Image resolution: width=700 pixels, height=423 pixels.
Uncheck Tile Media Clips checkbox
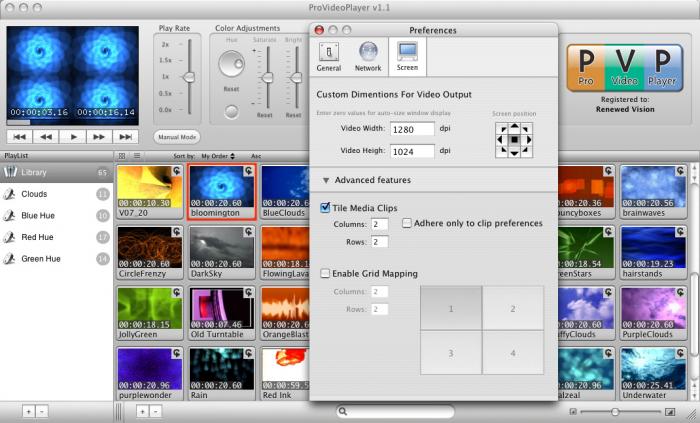click(326, 208)
